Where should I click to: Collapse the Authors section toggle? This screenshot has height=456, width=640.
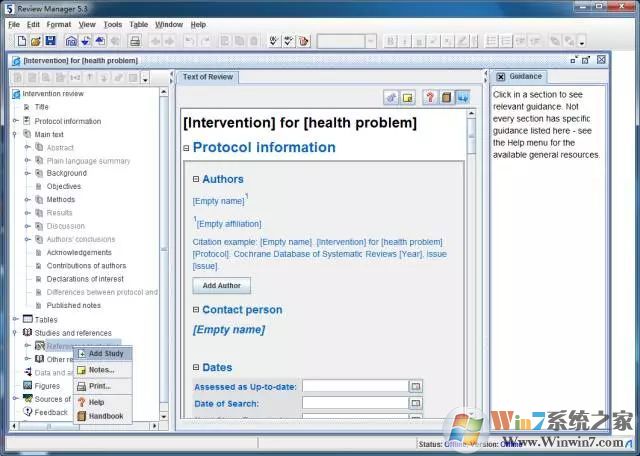pyautogui.click(x=197, y=179)
